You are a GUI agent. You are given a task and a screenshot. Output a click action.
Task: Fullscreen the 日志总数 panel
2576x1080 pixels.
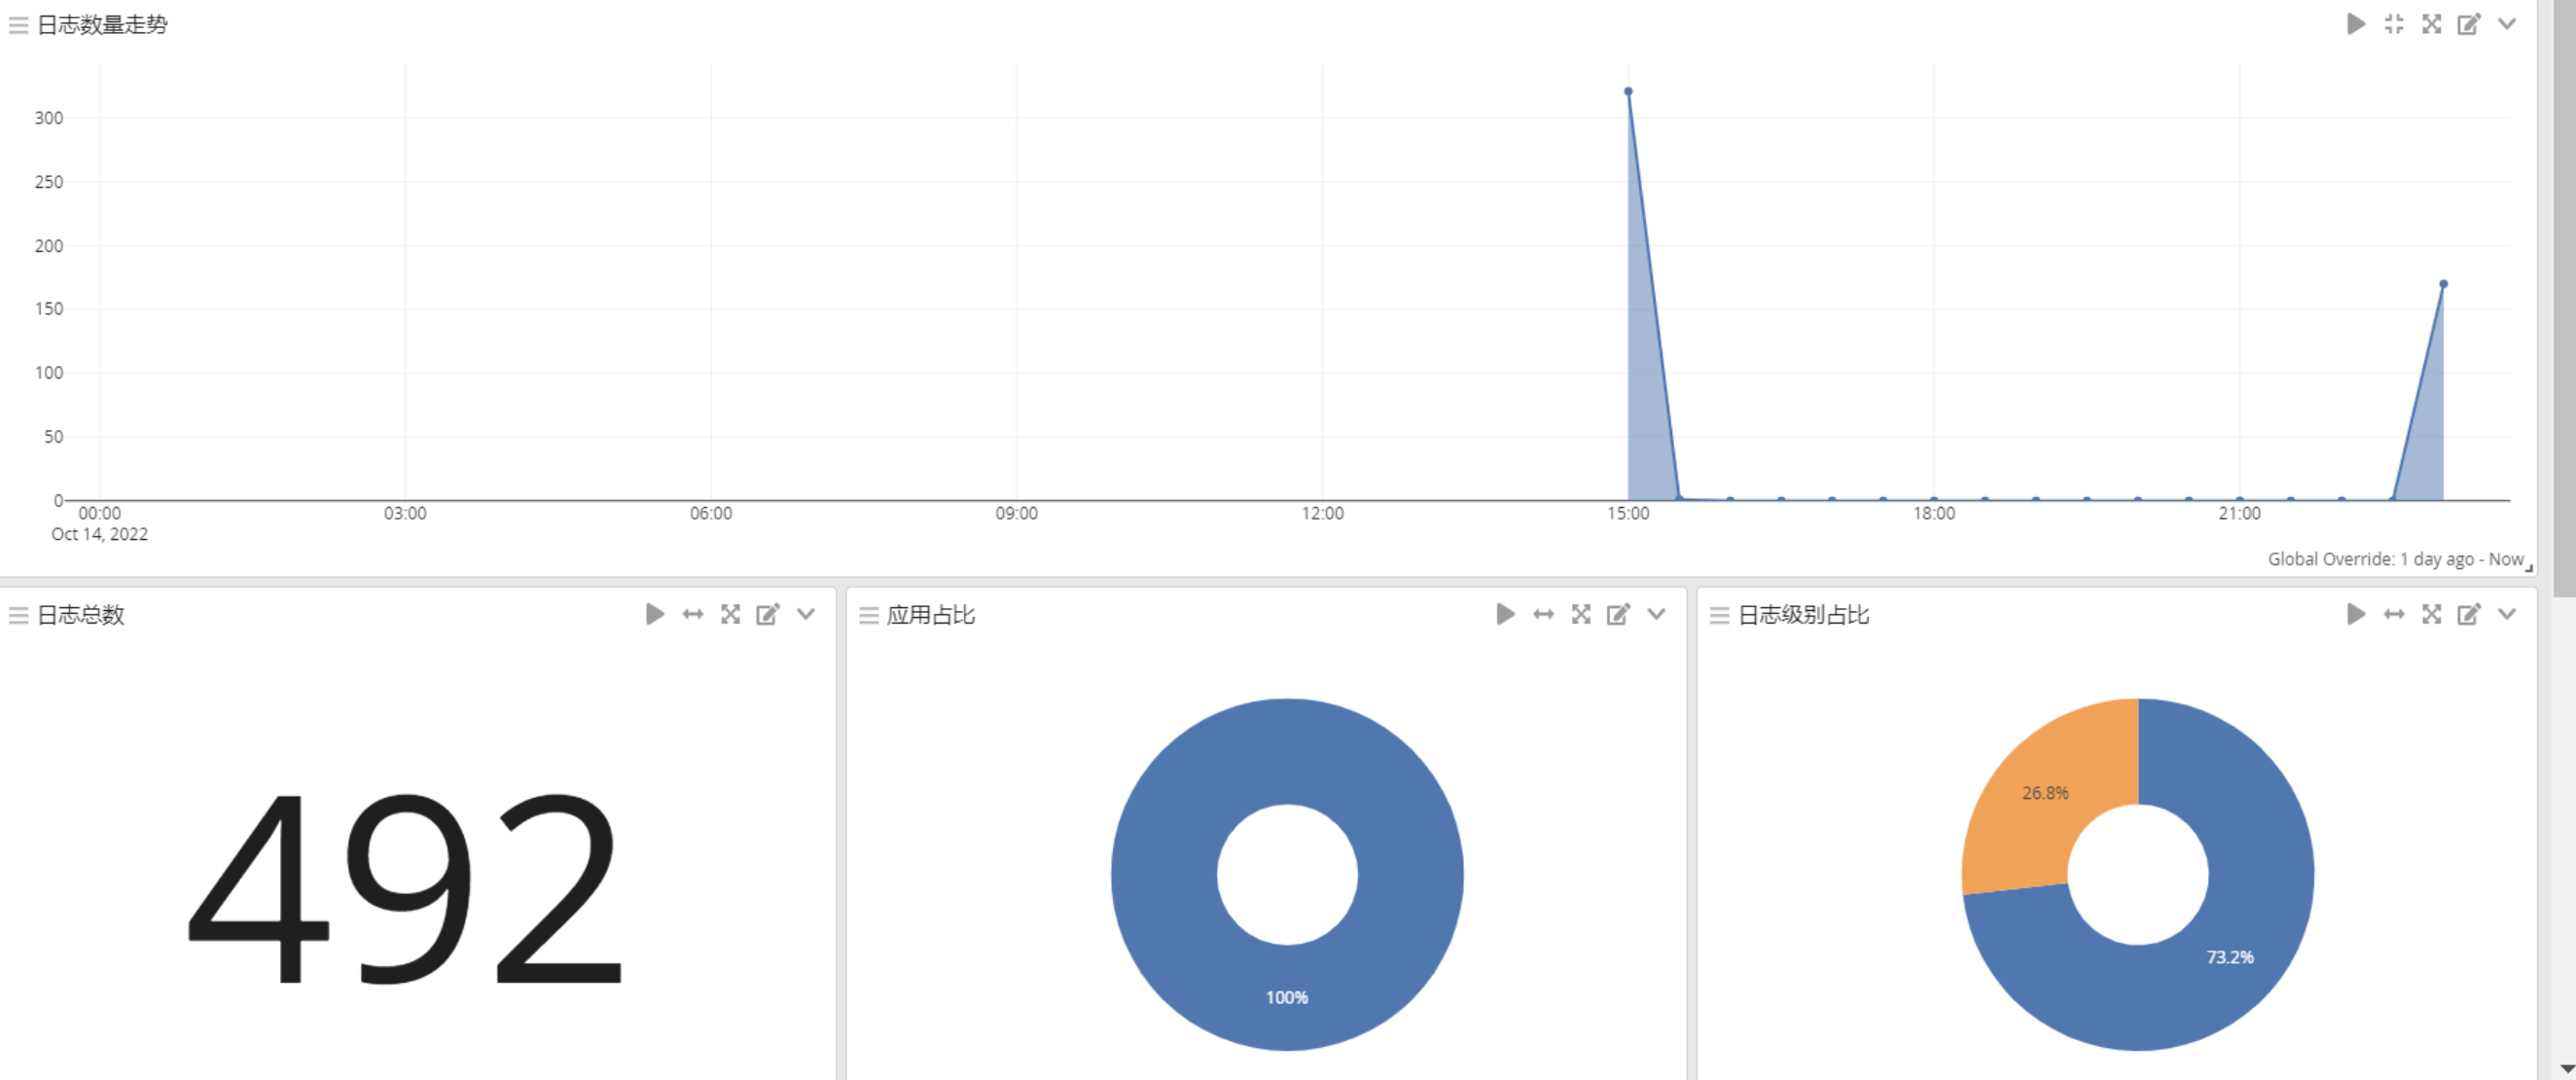click(x=730, y=614)
